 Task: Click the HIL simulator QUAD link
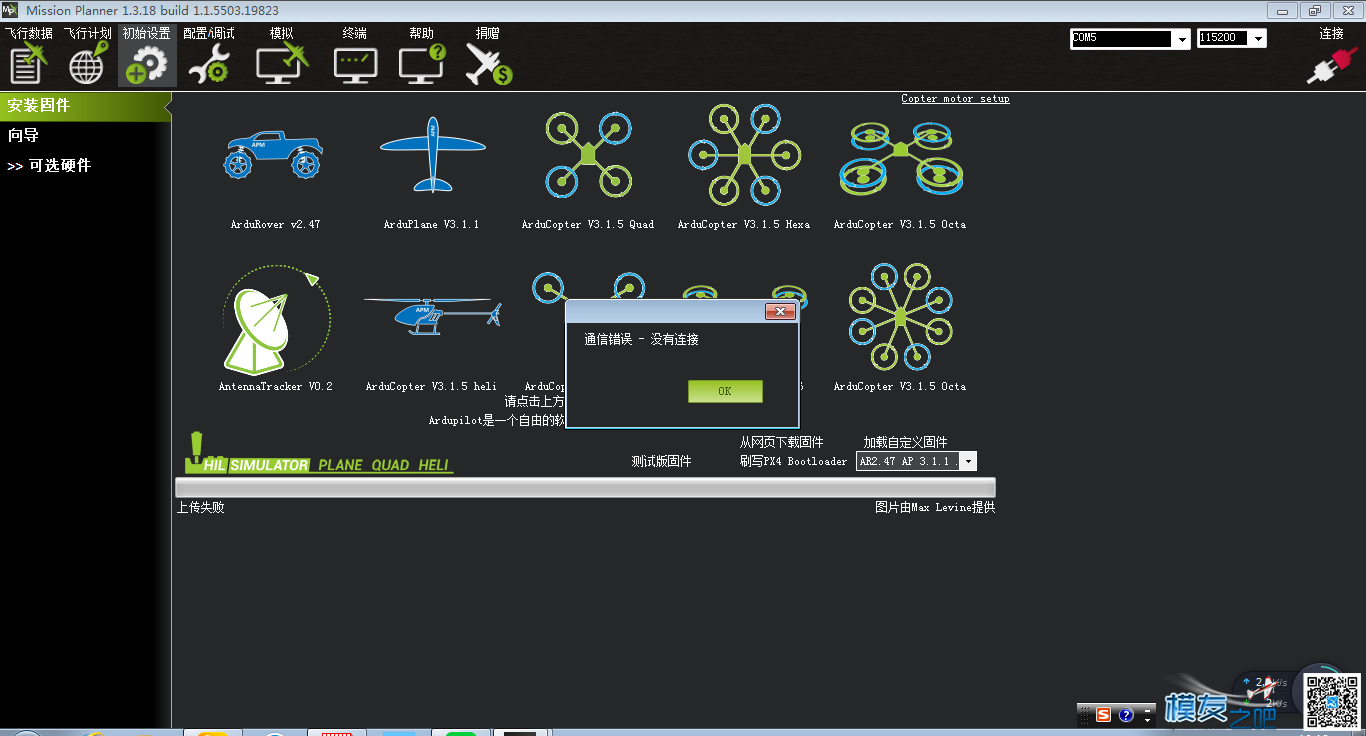391,465
